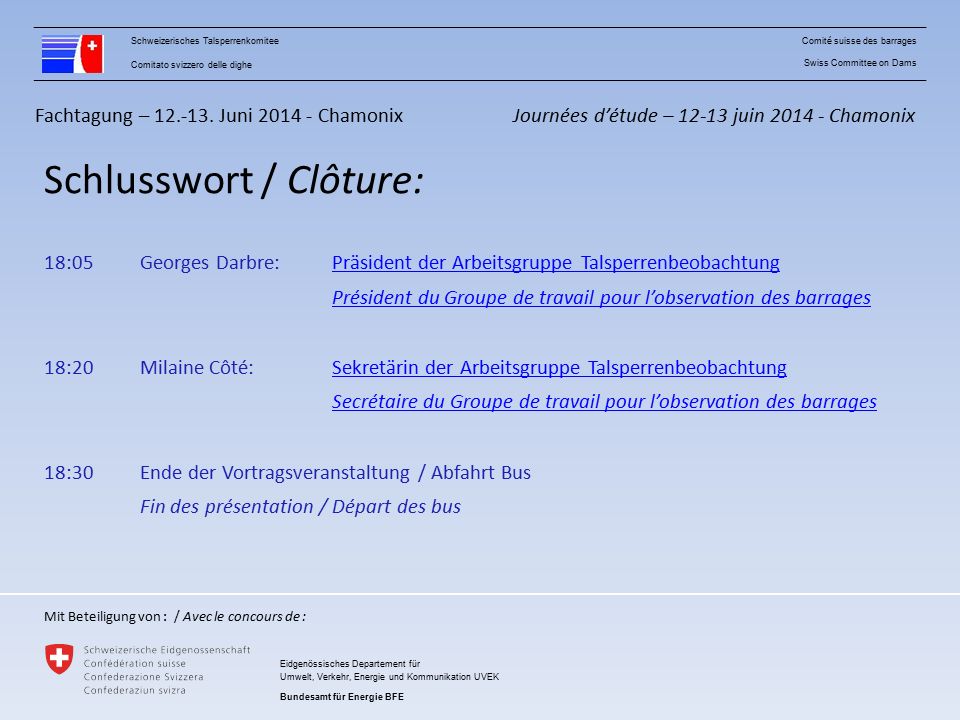Click Eidgenössisches Departement für text line

(x=350, y=664)
